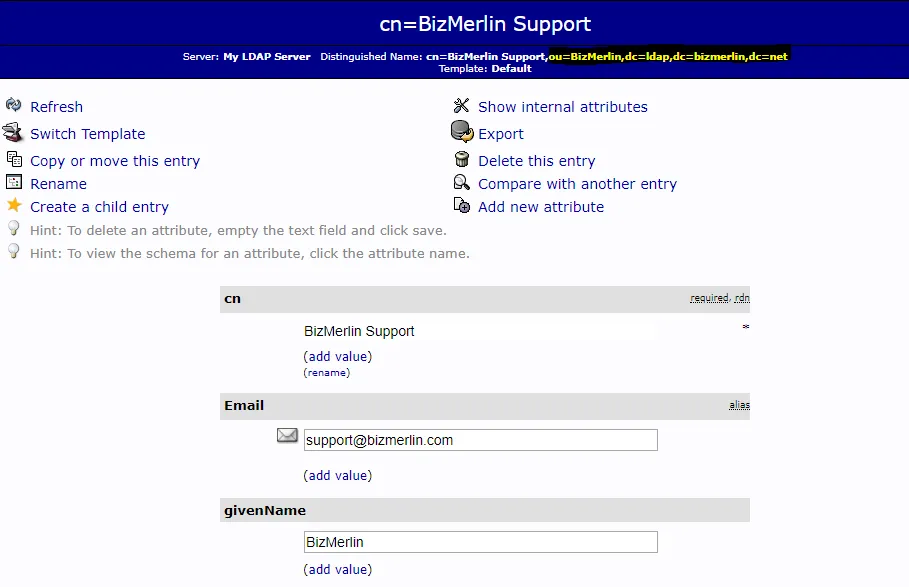Choose the Rename link in the actions list
The width and height of the screenshot is (909, 587).
59,184
